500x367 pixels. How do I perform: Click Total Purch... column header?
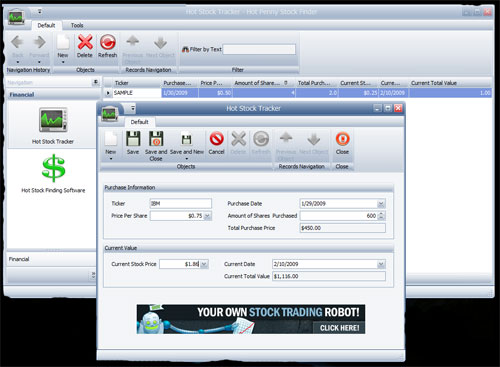coord(317,83)
